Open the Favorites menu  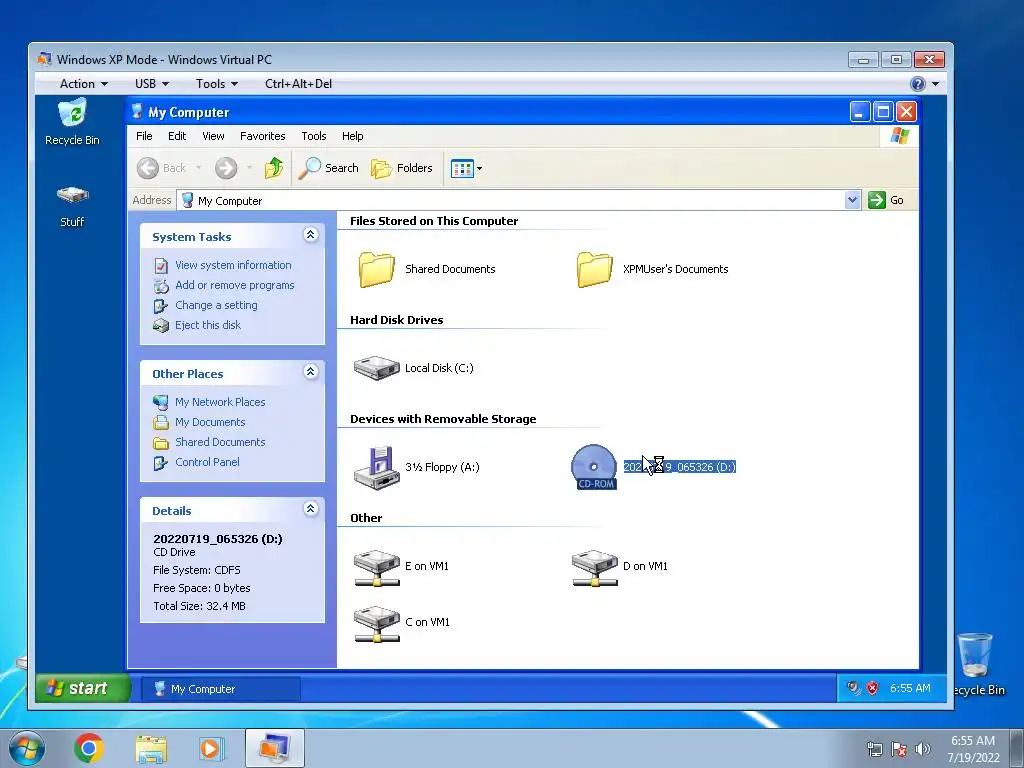(263, 136)
